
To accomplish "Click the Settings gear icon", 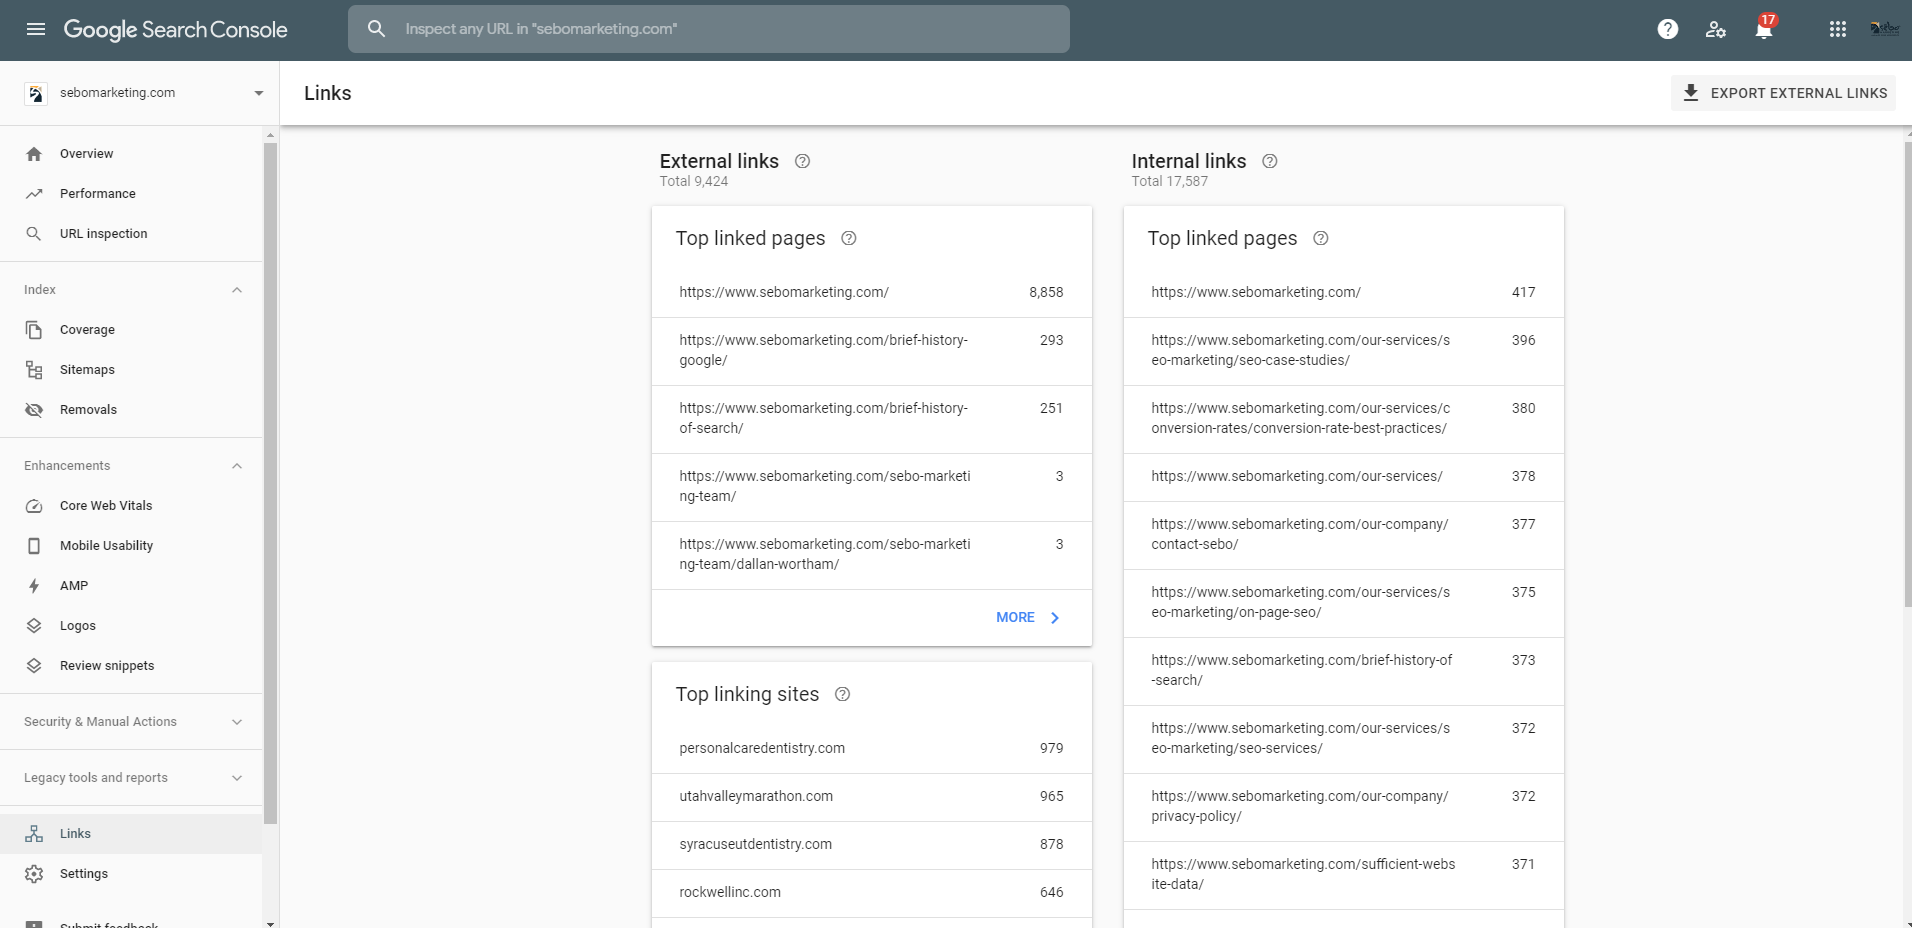I will [x=34, y=873].
